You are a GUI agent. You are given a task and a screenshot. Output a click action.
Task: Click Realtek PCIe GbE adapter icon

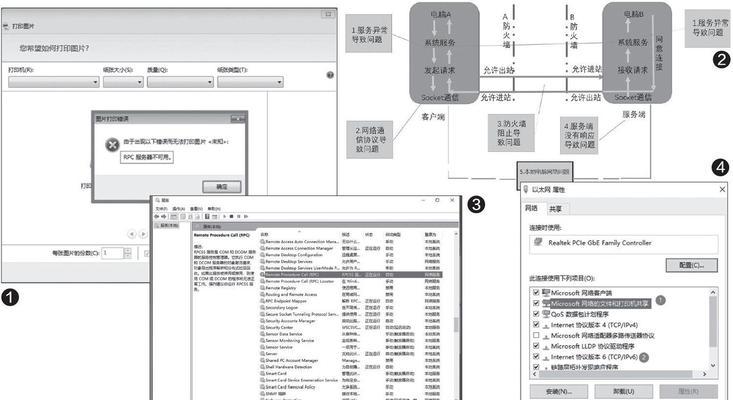pos(539,242)
